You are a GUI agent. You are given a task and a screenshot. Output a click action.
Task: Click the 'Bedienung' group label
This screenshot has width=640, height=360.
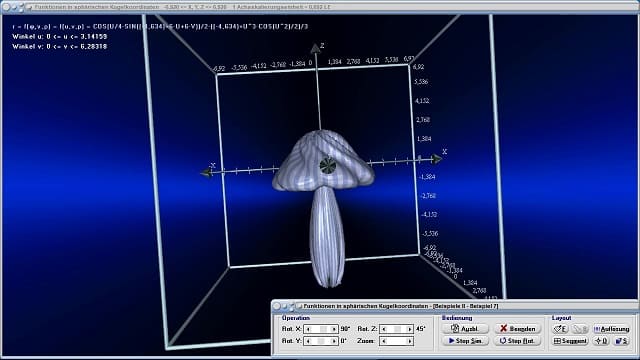457,318
